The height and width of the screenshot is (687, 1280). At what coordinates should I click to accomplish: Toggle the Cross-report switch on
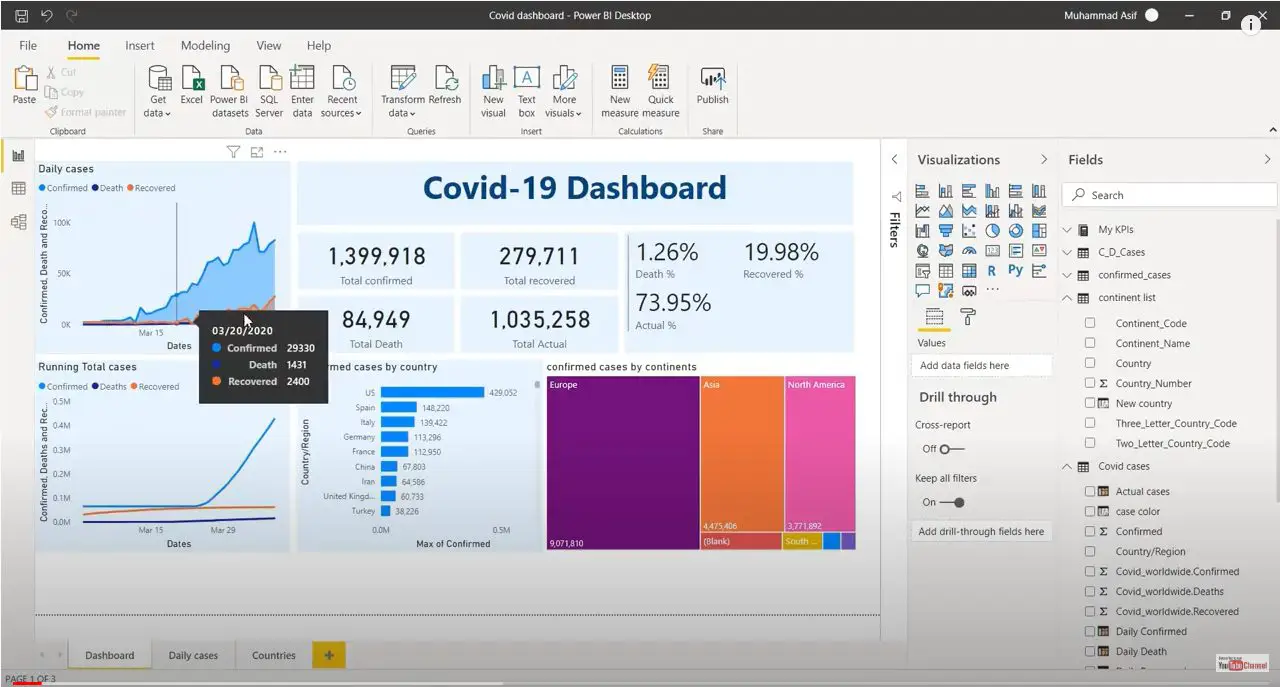click(951, 449)
